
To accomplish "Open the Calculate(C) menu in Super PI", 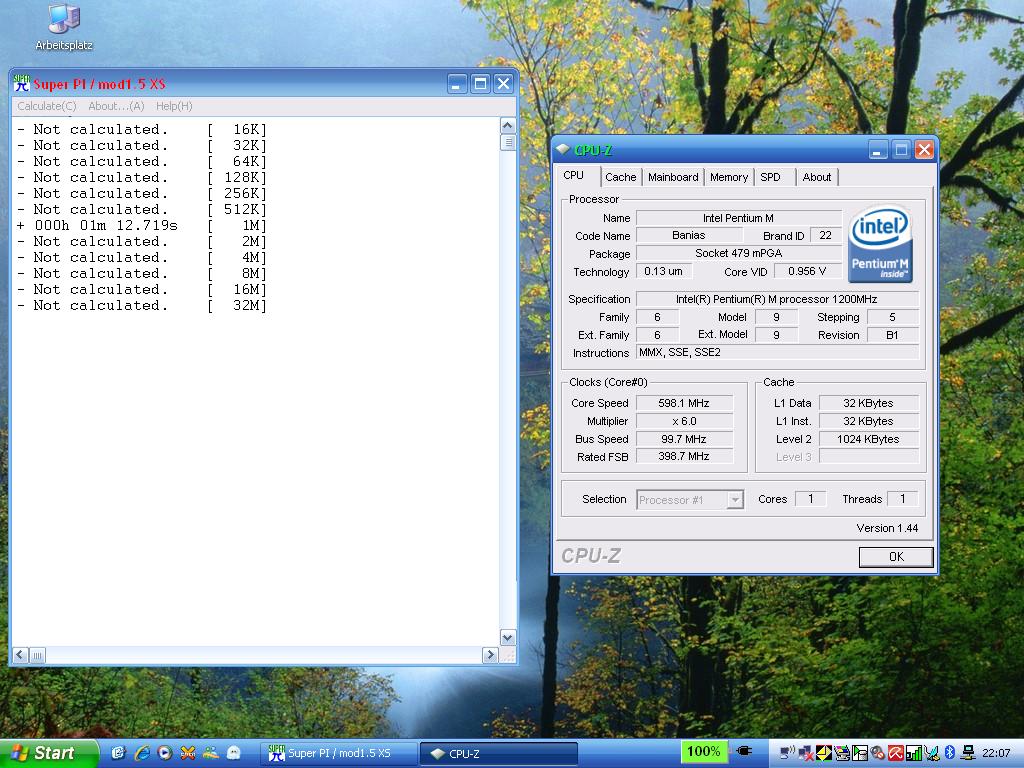I will (47, 106).
